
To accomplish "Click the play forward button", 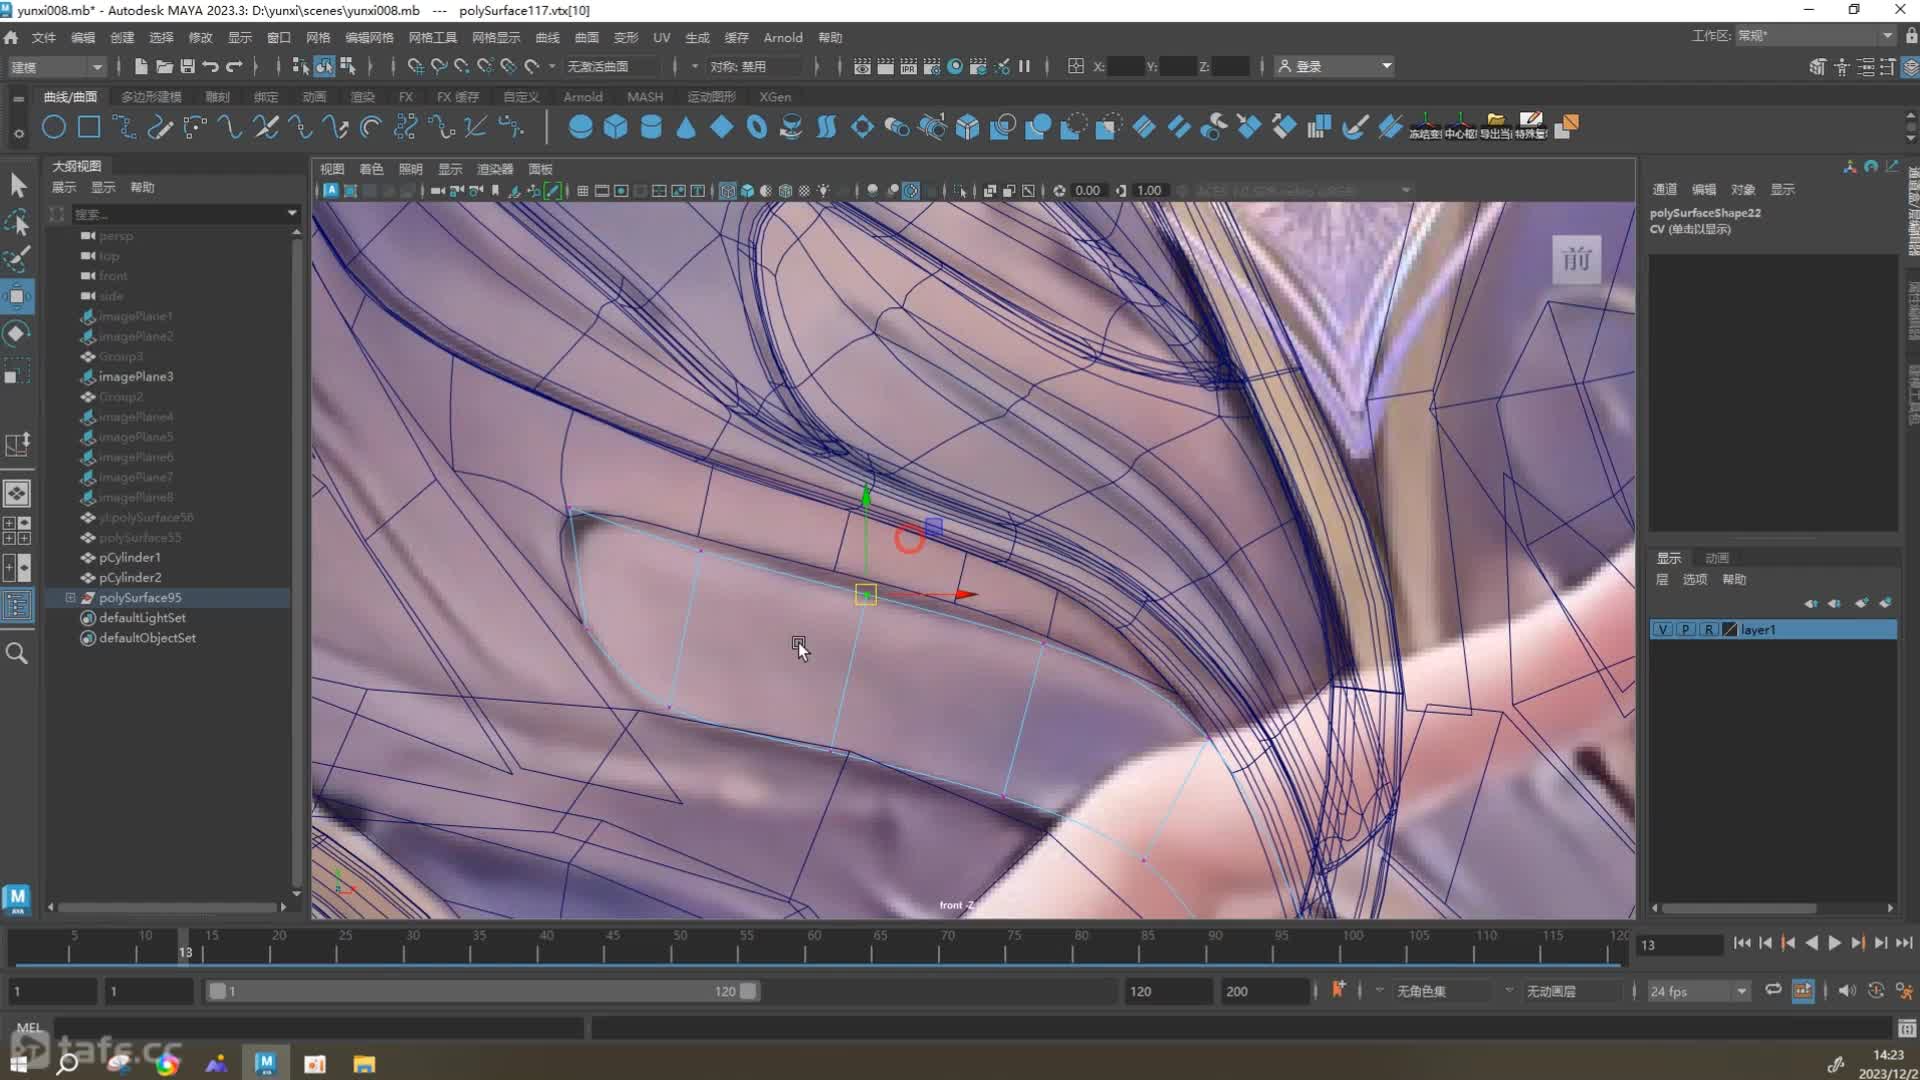I will coord(1835,943).
